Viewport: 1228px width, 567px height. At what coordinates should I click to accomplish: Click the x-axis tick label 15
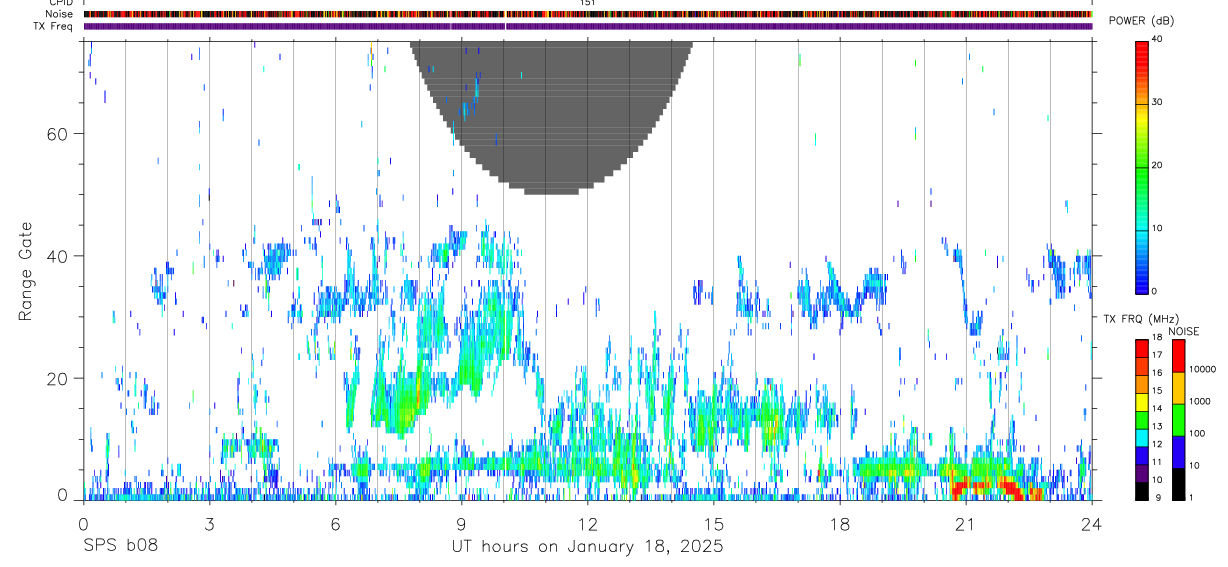click(x=713, y=523)
